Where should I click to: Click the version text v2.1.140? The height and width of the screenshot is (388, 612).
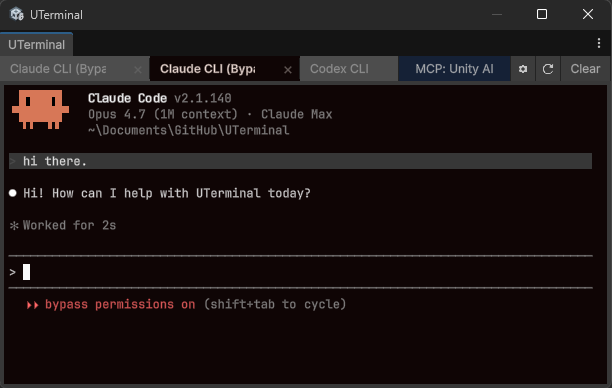point(203,98)
